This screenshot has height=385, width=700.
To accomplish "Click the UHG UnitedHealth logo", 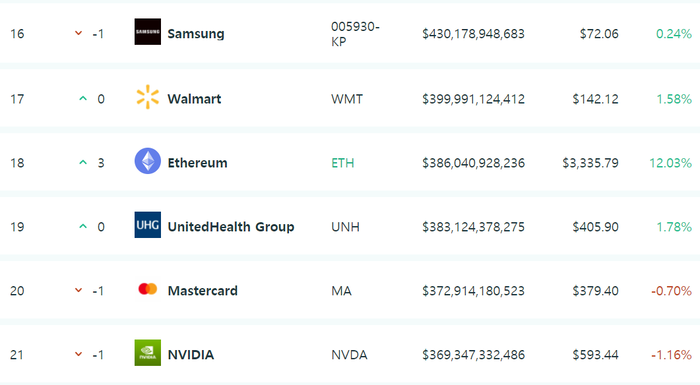I will (x=148, y=225).
